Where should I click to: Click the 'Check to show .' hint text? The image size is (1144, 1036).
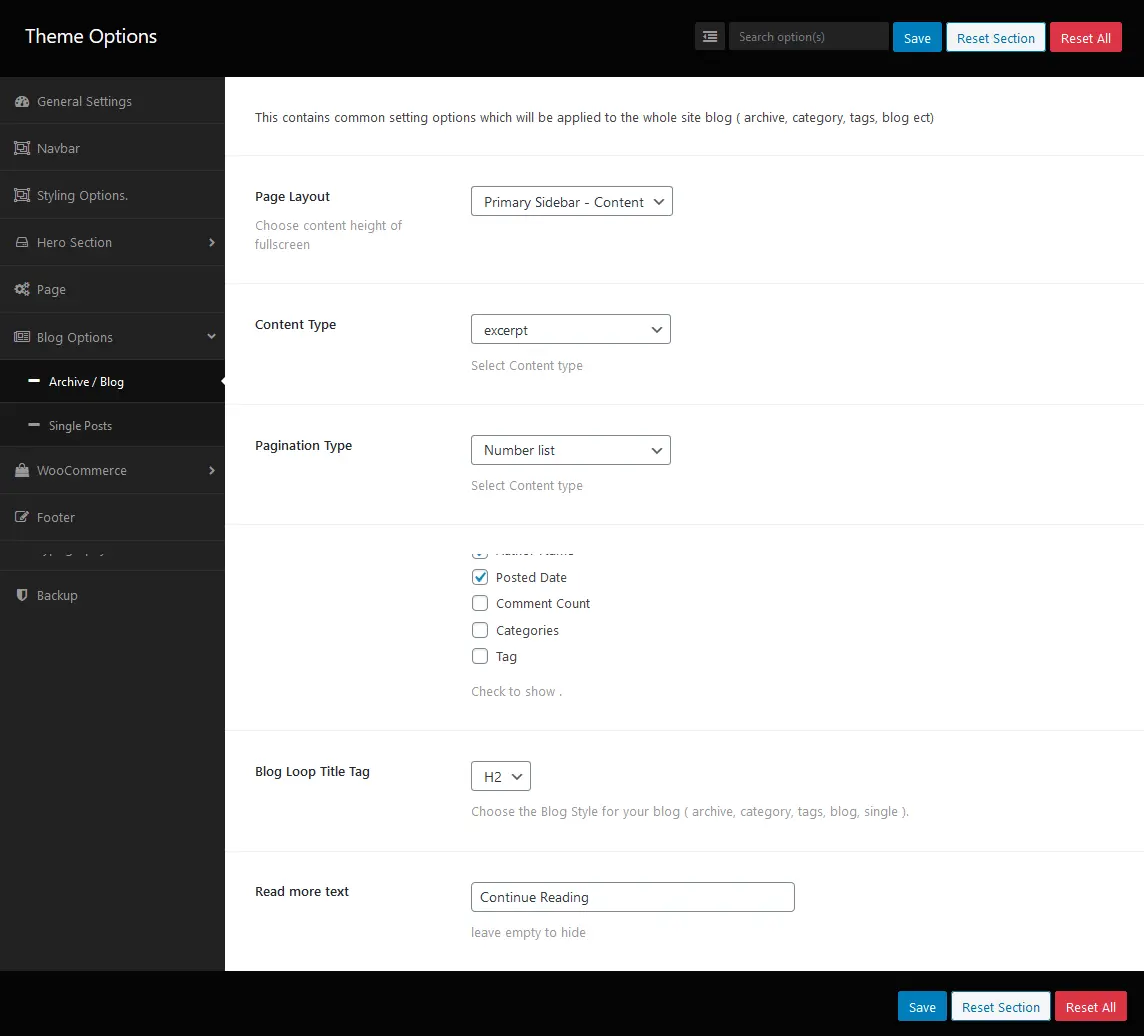pyautogui.click(x=517, y=691)
